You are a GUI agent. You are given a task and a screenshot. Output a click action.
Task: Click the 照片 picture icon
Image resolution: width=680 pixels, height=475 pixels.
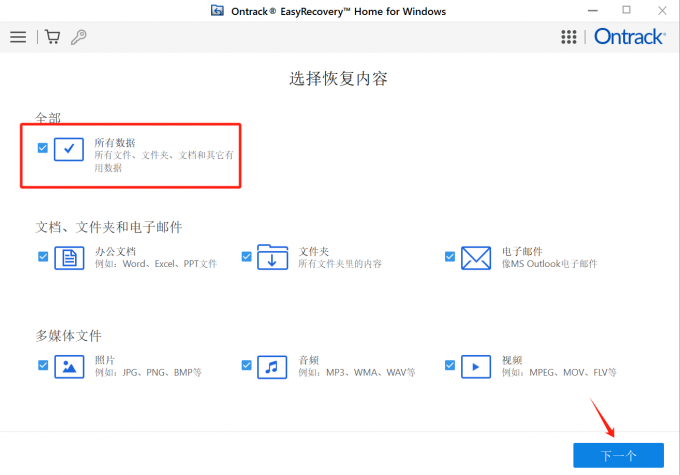pos(69,367)
